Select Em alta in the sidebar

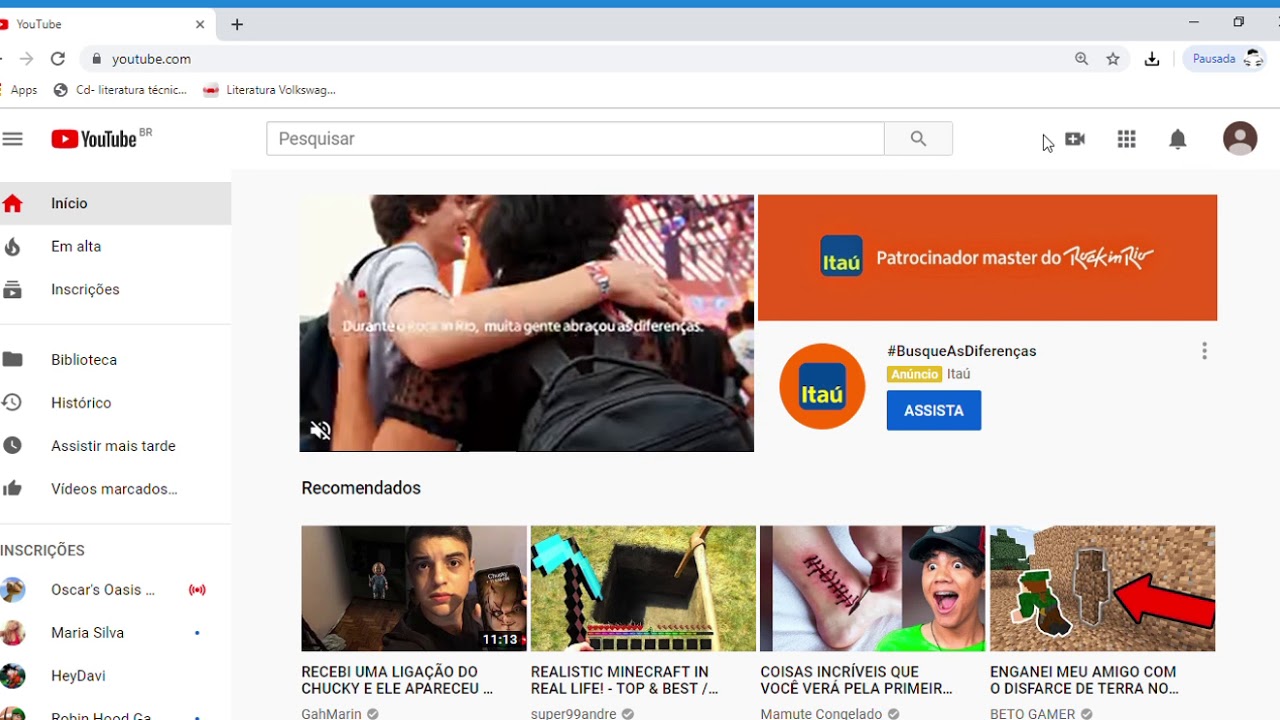pos(115,246)
